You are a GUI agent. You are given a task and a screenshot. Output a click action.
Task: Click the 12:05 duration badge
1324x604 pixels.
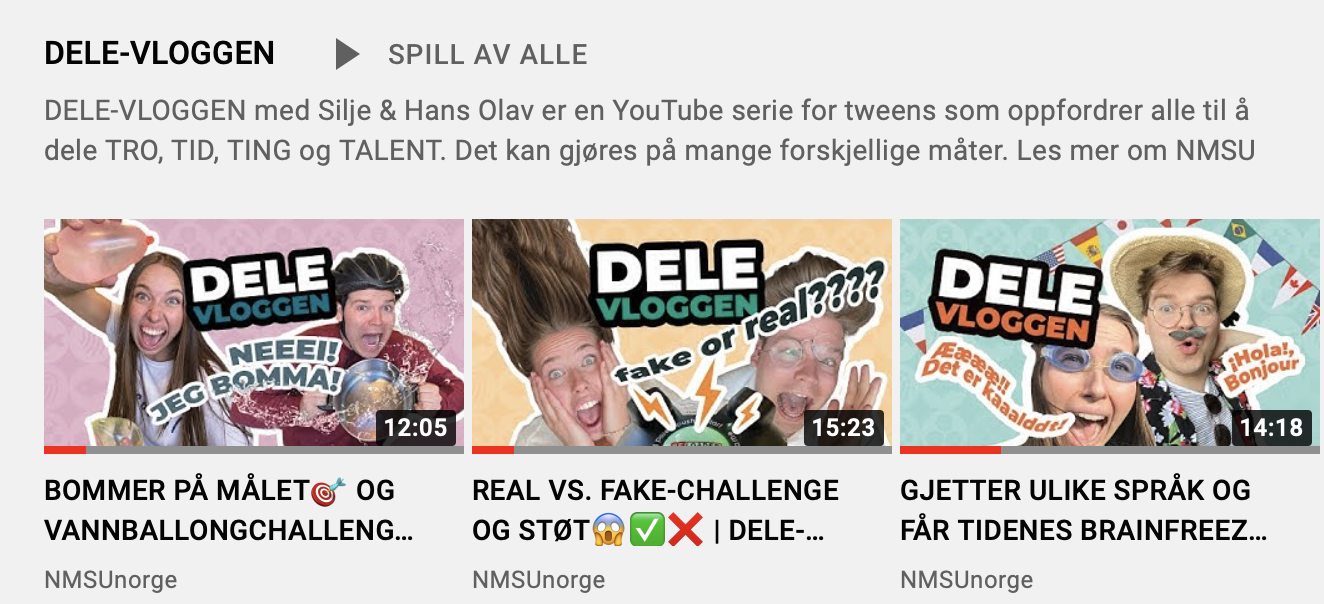pyautogui.click(x=415, y=428)
